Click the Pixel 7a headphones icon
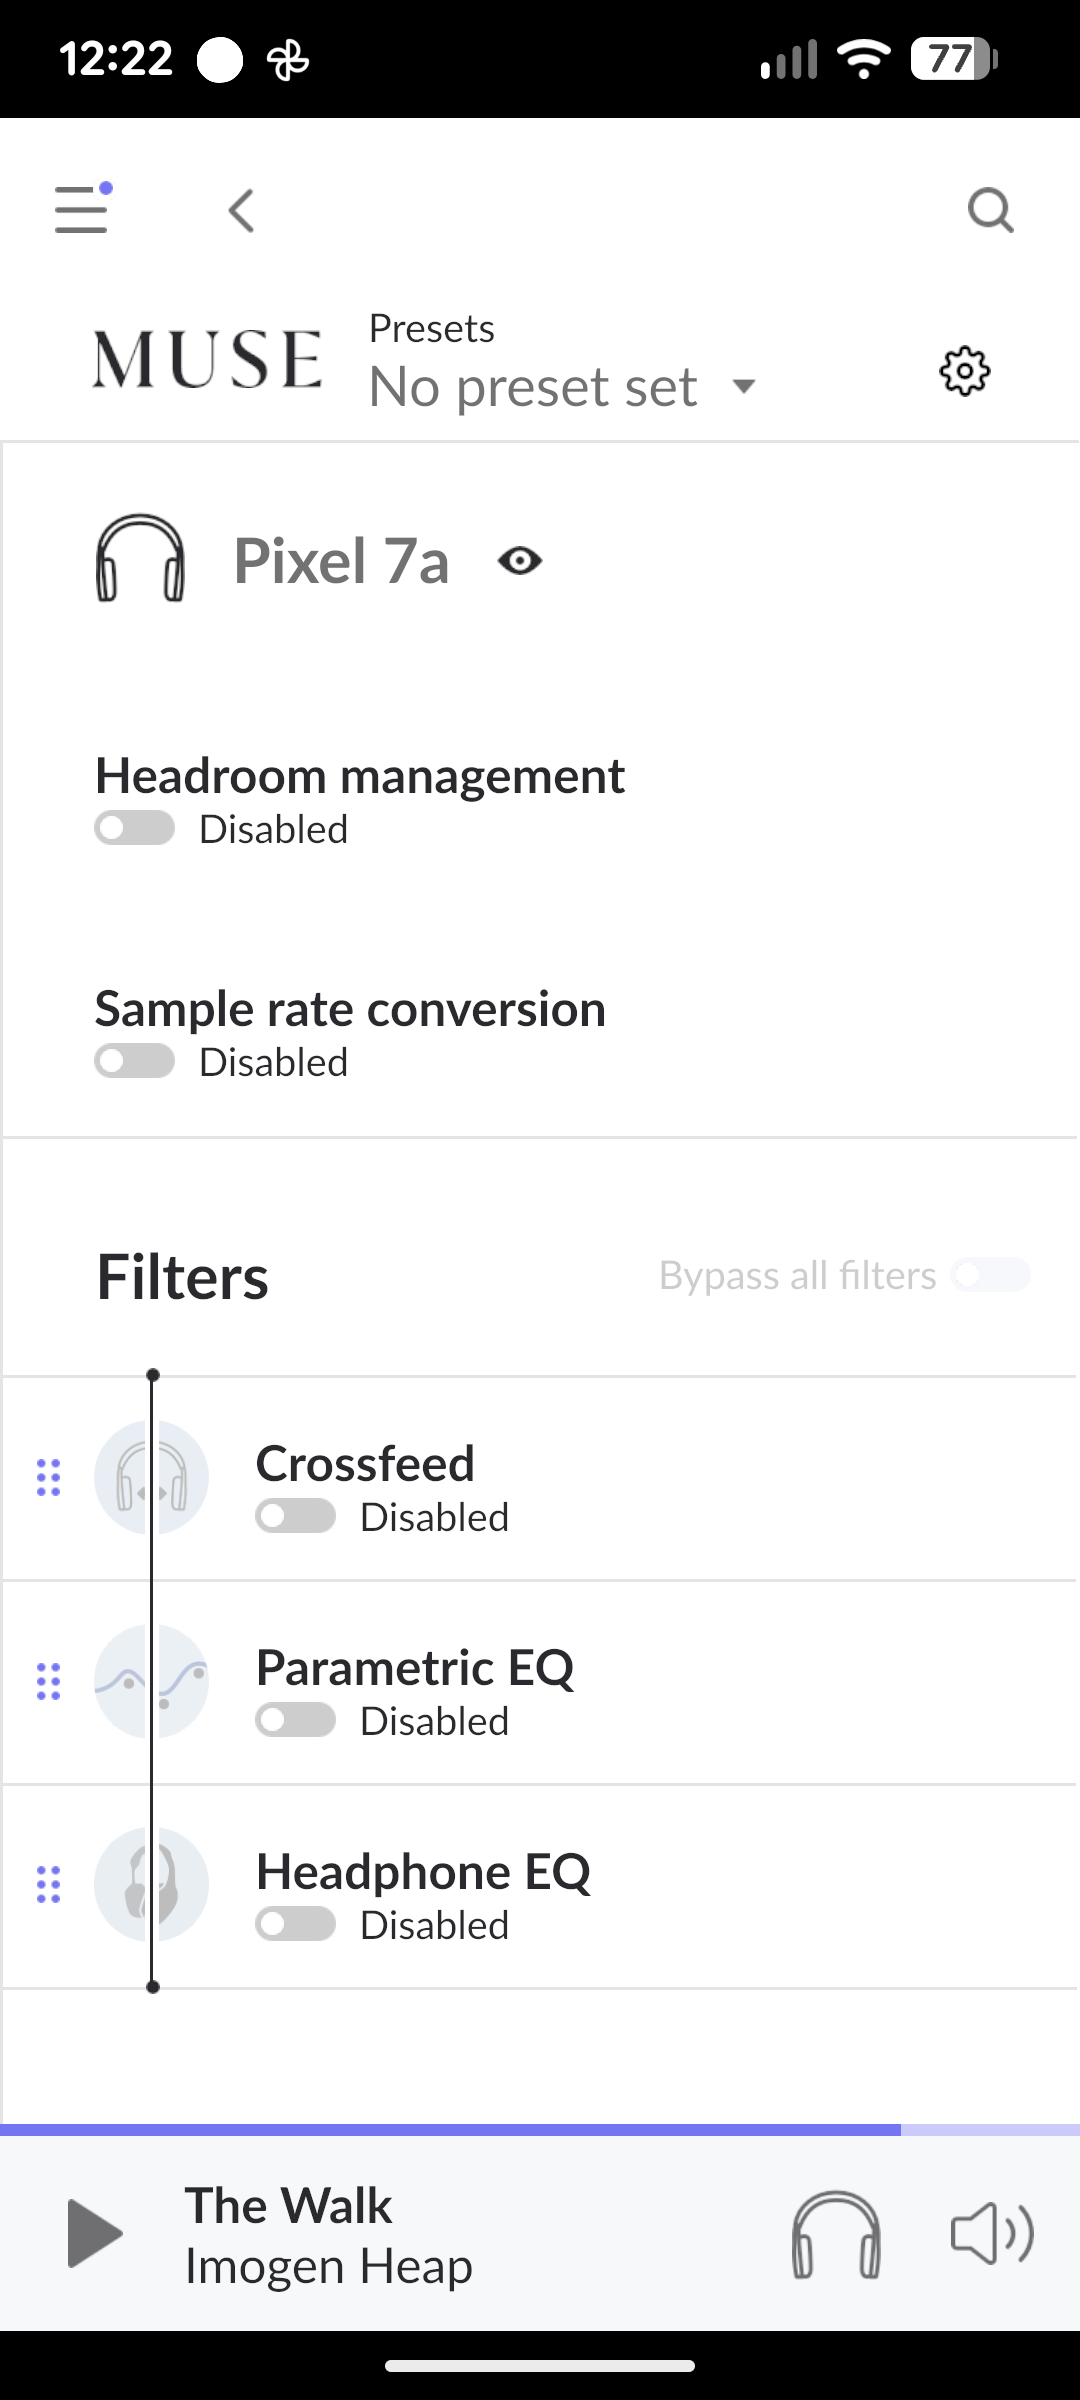 [x=140, y=559]
